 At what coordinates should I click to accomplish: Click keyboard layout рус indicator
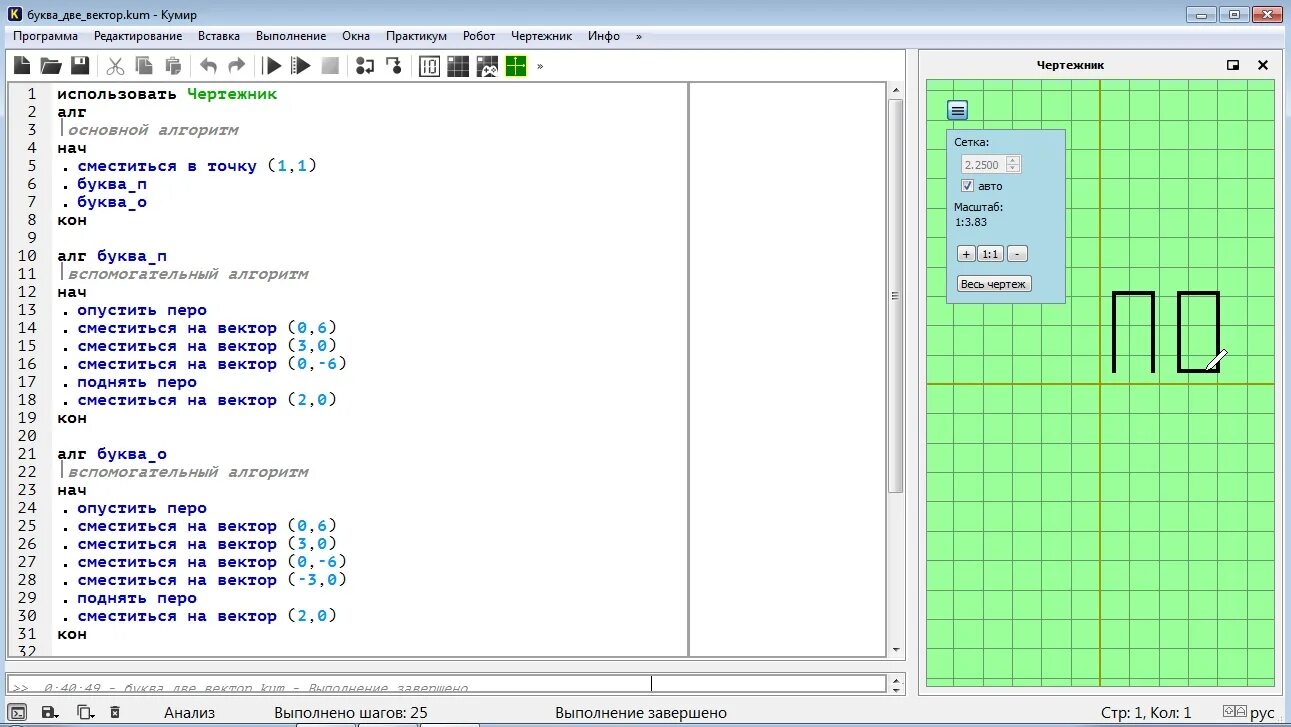click(x=1262, y=713)
